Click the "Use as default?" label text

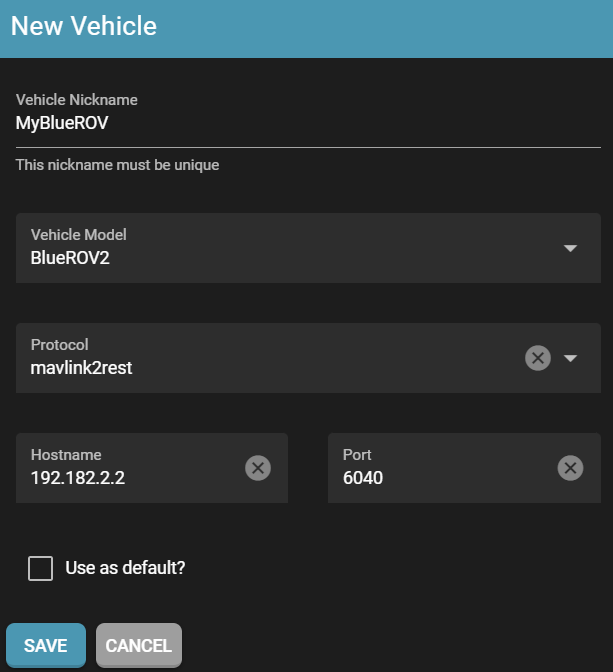[x=125, y=568]
